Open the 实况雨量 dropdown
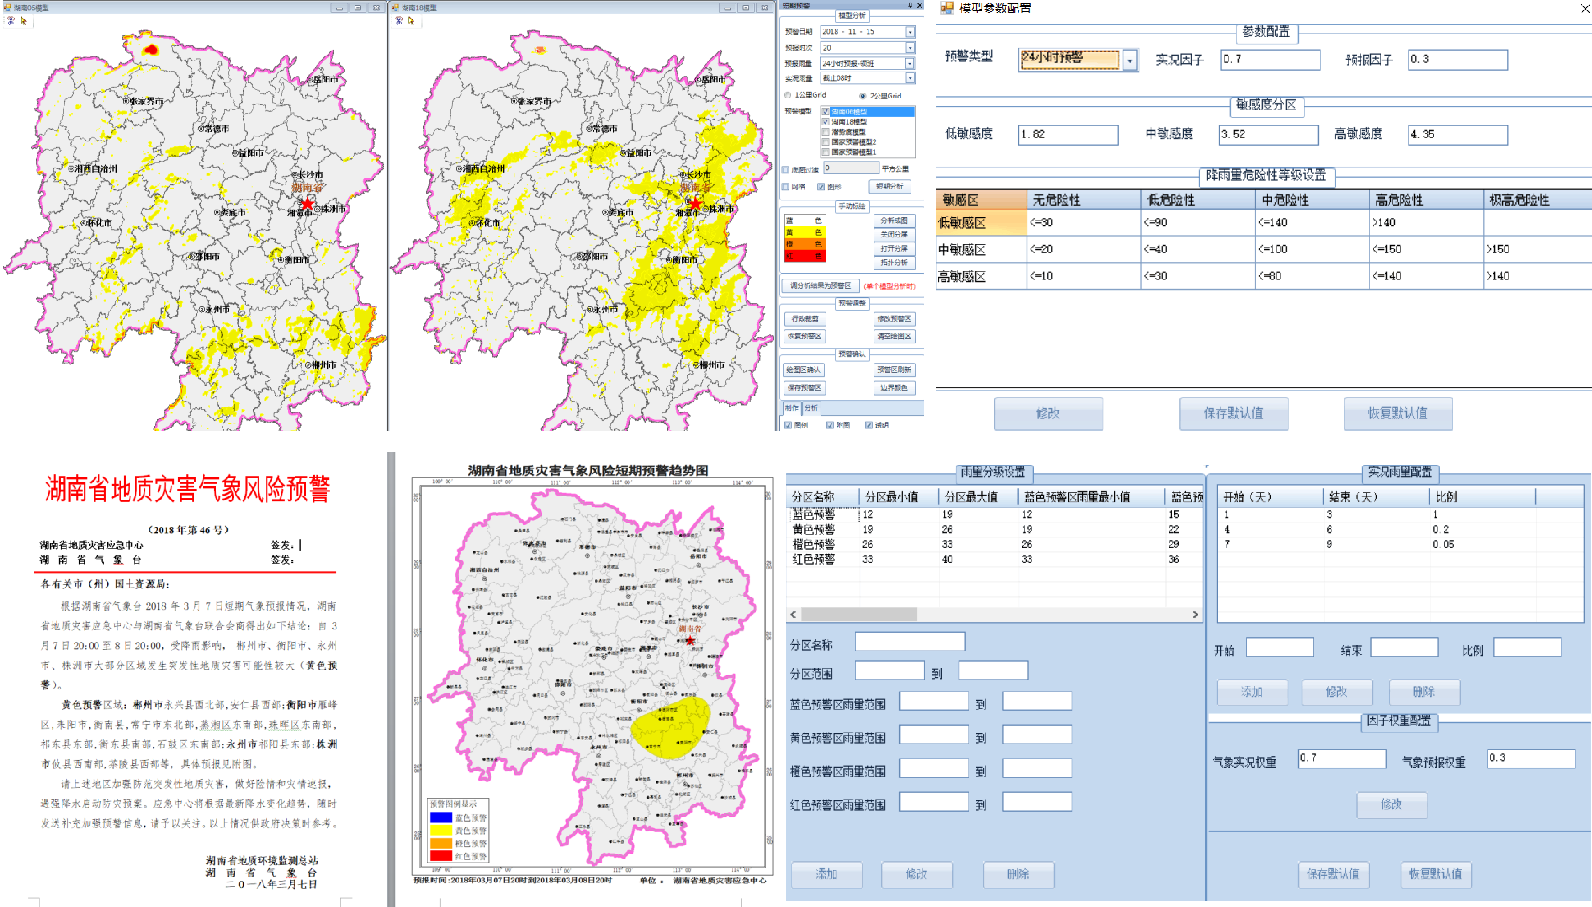 910,78
